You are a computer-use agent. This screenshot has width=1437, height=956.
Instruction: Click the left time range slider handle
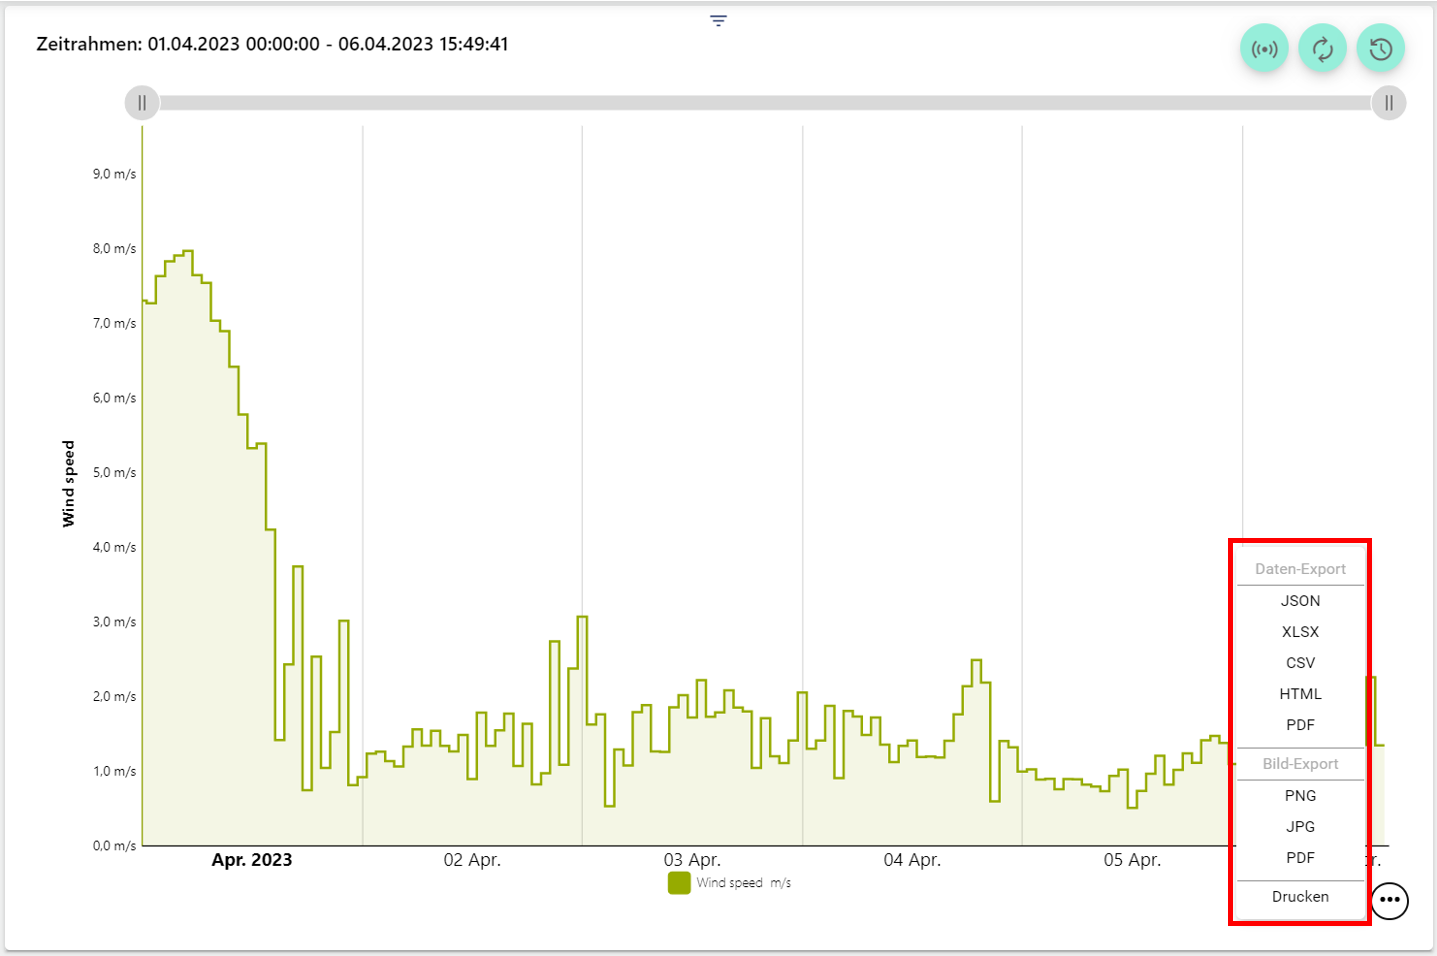pyautogui.click(x=142, y=103)
